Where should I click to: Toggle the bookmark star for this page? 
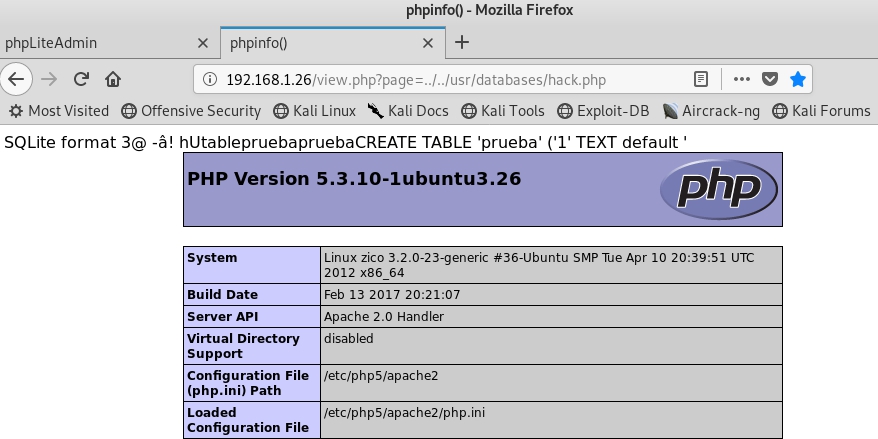point(797,80)
